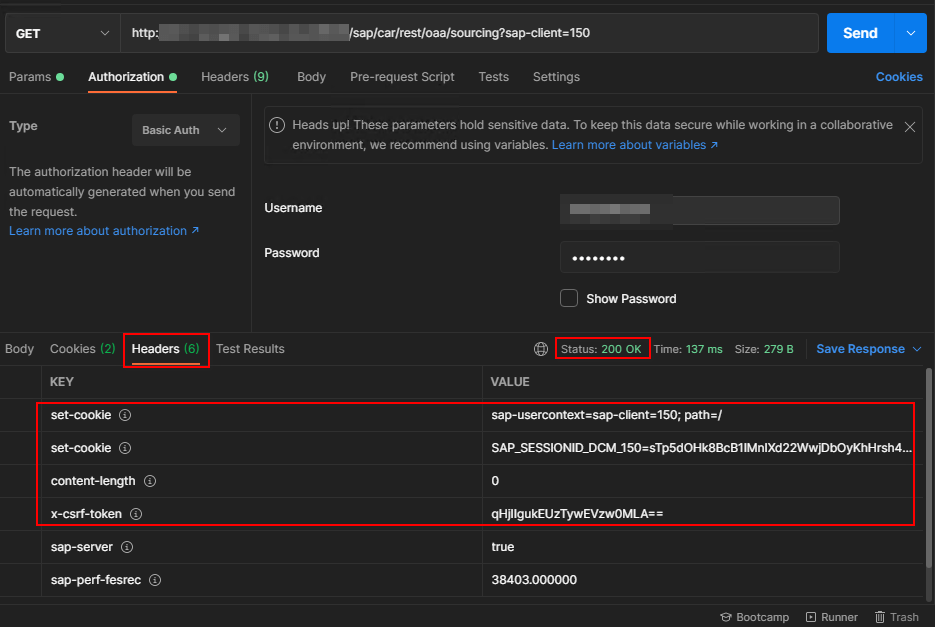
Task: Click into the Password input field
Action: [699, 257]
